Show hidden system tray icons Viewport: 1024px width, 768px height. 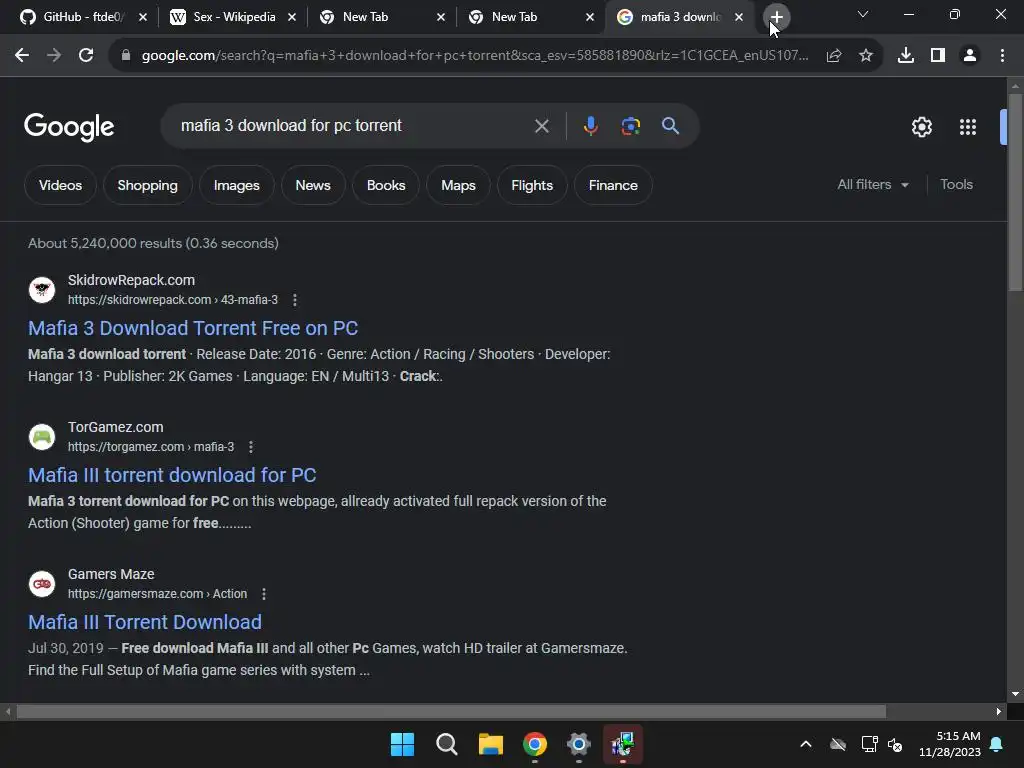click(806, 744)
